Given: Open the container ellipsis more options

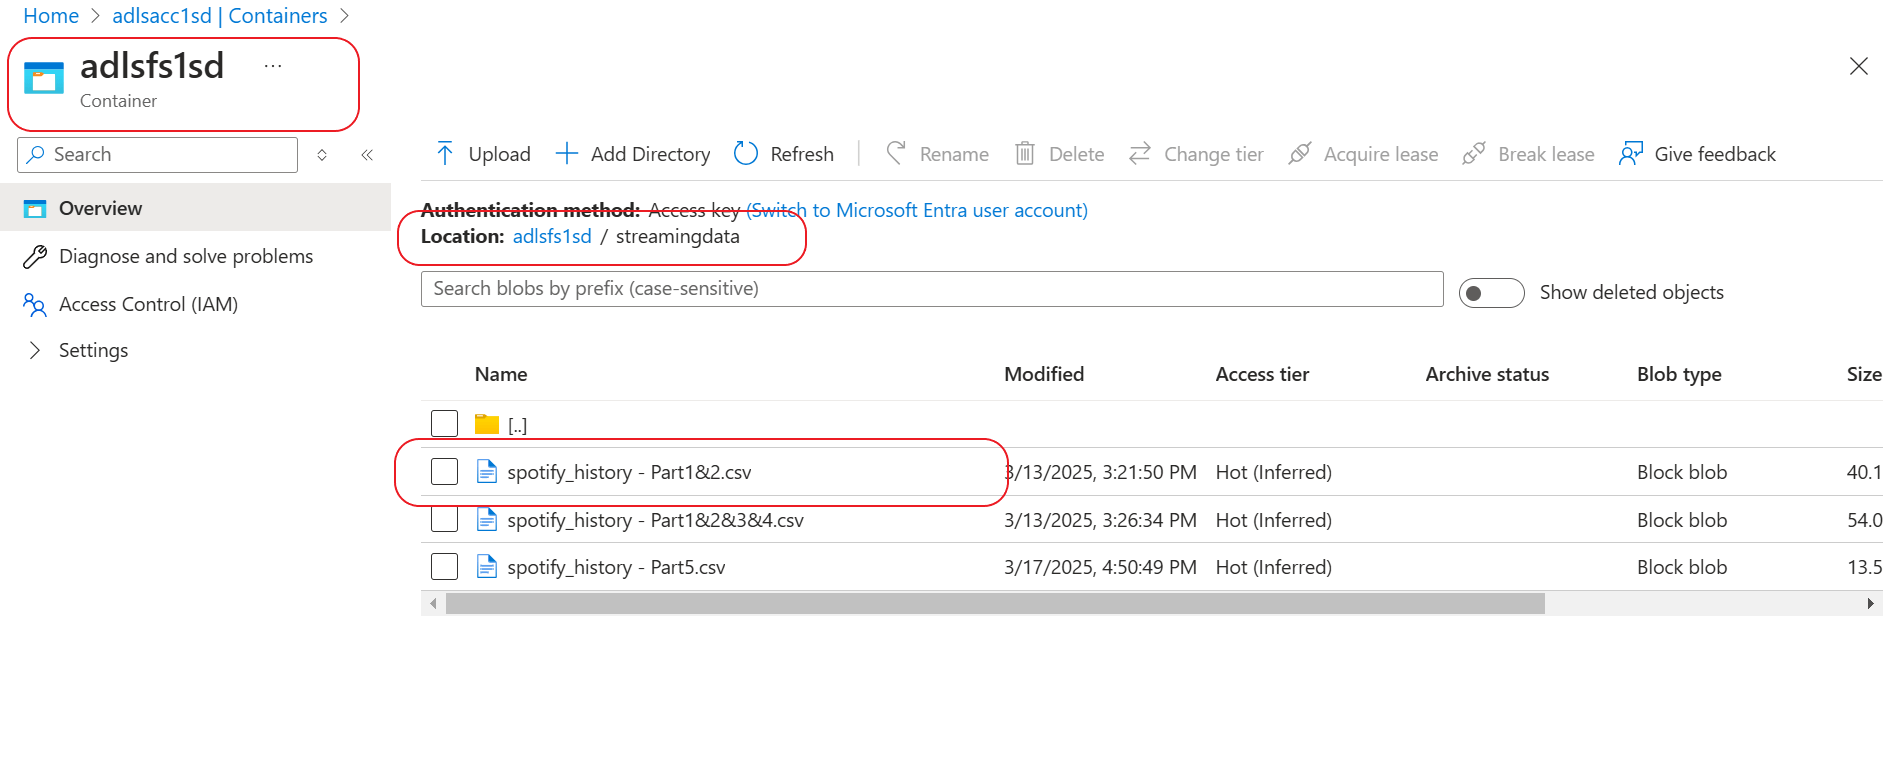Looking at the screenshot, I should pyautogui.click(x=273, y=66).
